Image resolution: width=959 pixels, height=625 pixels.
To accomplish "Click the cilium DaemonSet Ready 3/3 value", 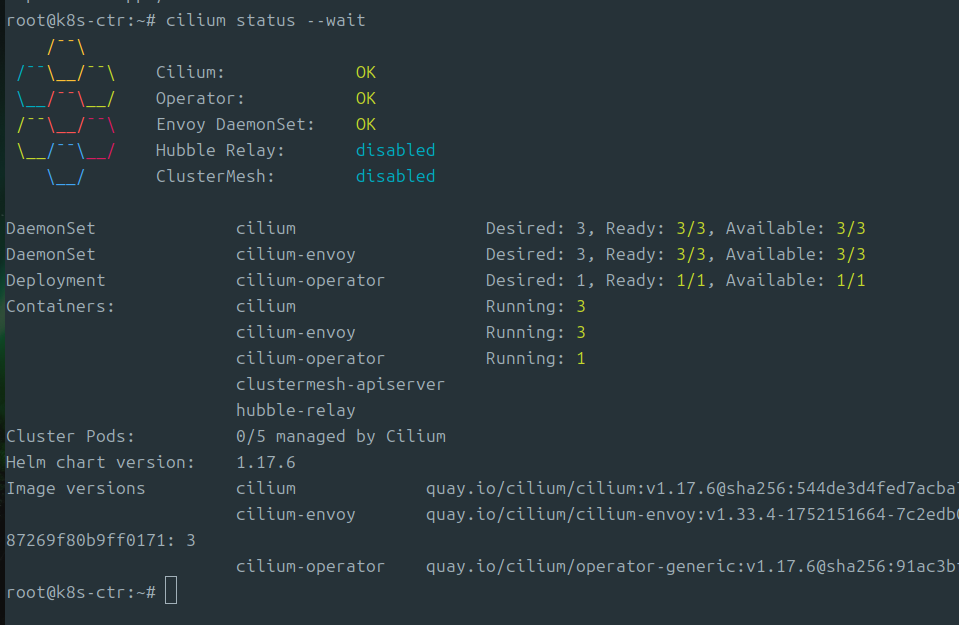I will pos(691,229).
